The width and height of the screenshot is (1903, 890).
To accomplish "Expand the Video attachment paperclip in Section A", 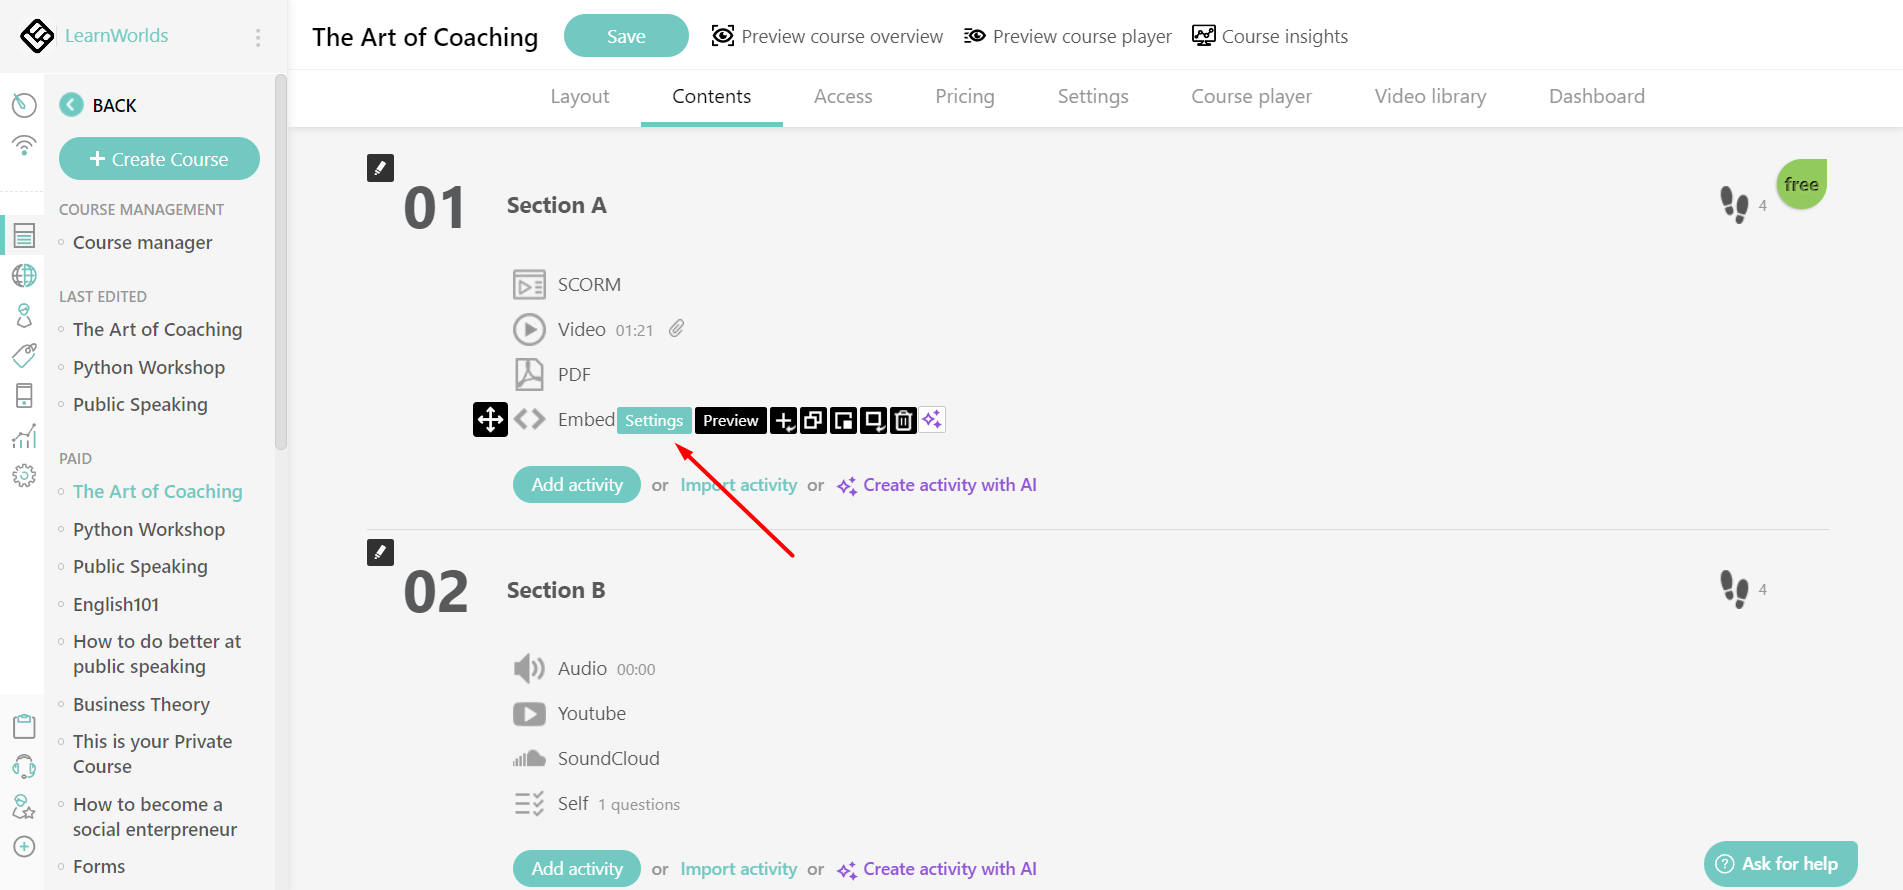I will pyautogui.click(x=676, y=328).
